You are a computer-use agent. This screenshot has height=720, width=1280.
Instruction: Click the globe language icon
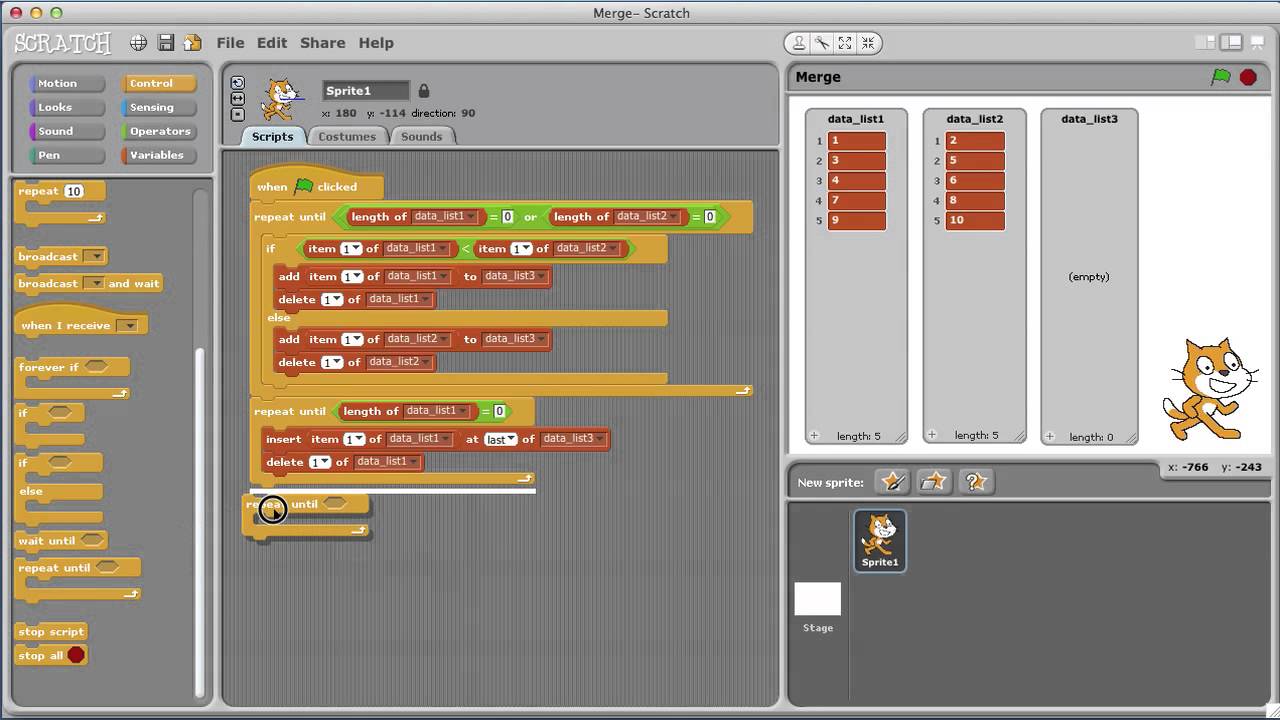pyautogui.click(x=139, y=43)
